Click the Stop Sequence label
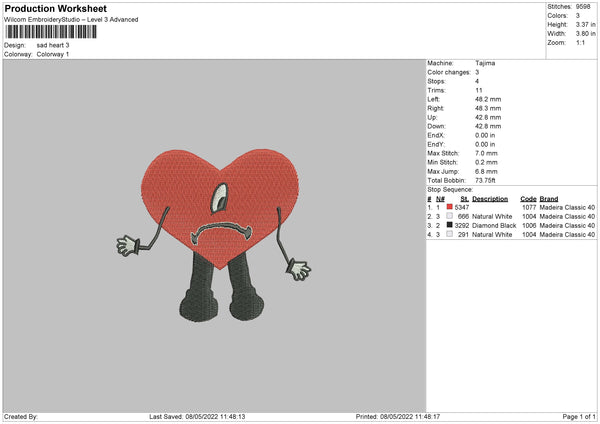Image resolution: width=600 pixels, height=424 pixels. click(x=449, y=188)
